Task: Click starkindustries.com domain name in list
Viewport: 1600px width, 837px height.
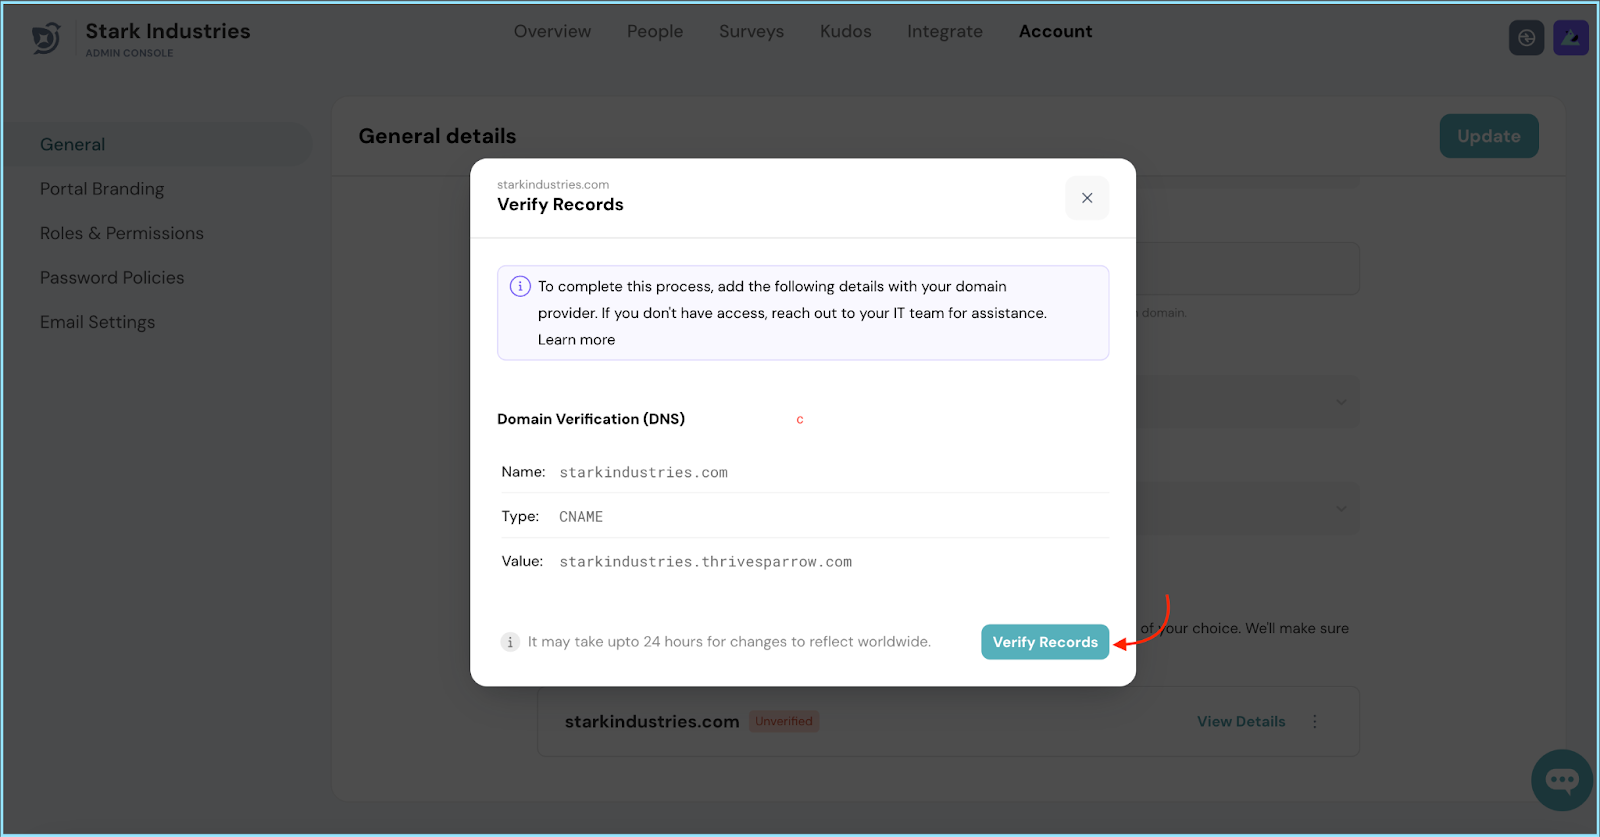Action: (x=652, y=721)
